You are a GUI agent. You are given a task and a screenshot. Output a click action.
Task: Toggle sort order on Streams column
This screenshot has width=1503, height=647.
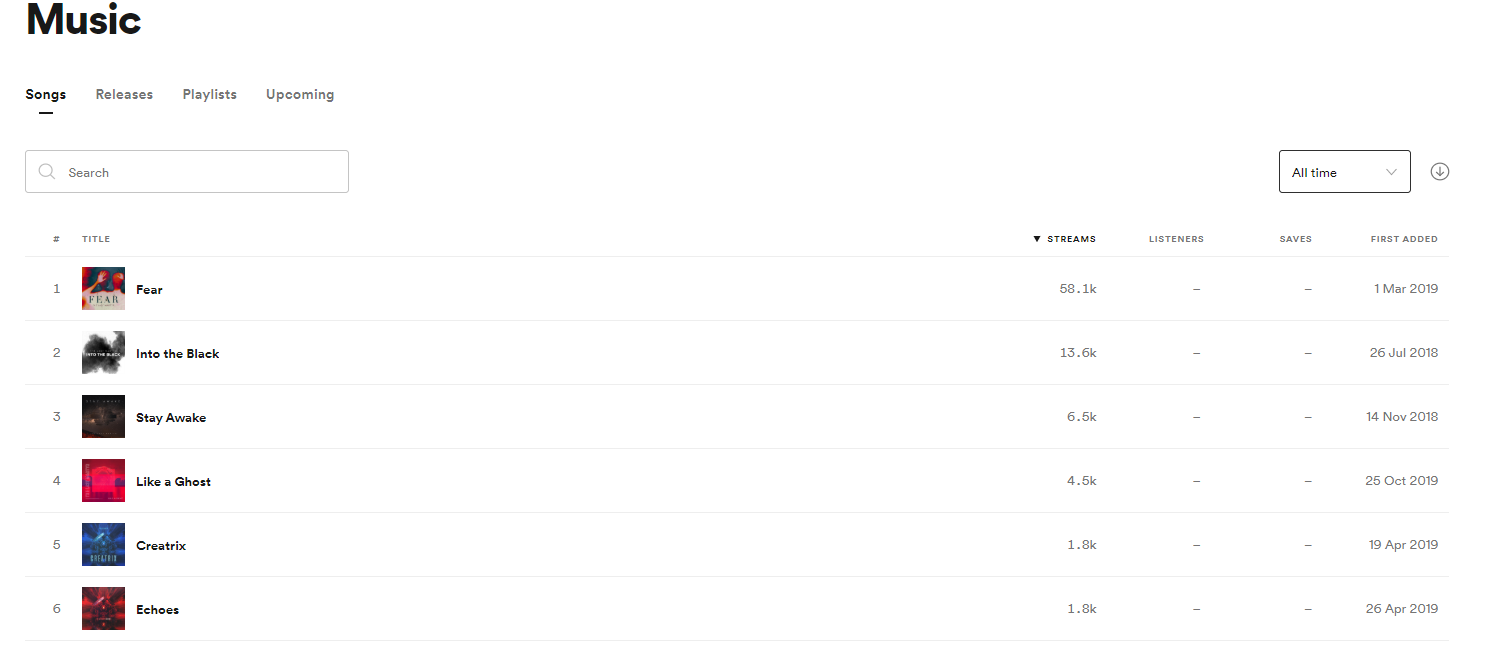(1064, 239)
